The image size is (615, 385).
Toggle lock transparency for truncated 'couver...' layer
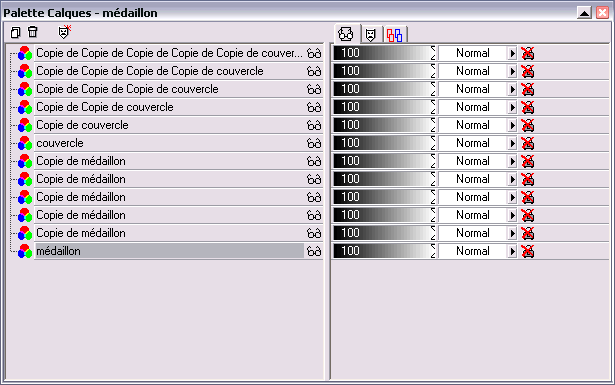click(x=528, y=53)
